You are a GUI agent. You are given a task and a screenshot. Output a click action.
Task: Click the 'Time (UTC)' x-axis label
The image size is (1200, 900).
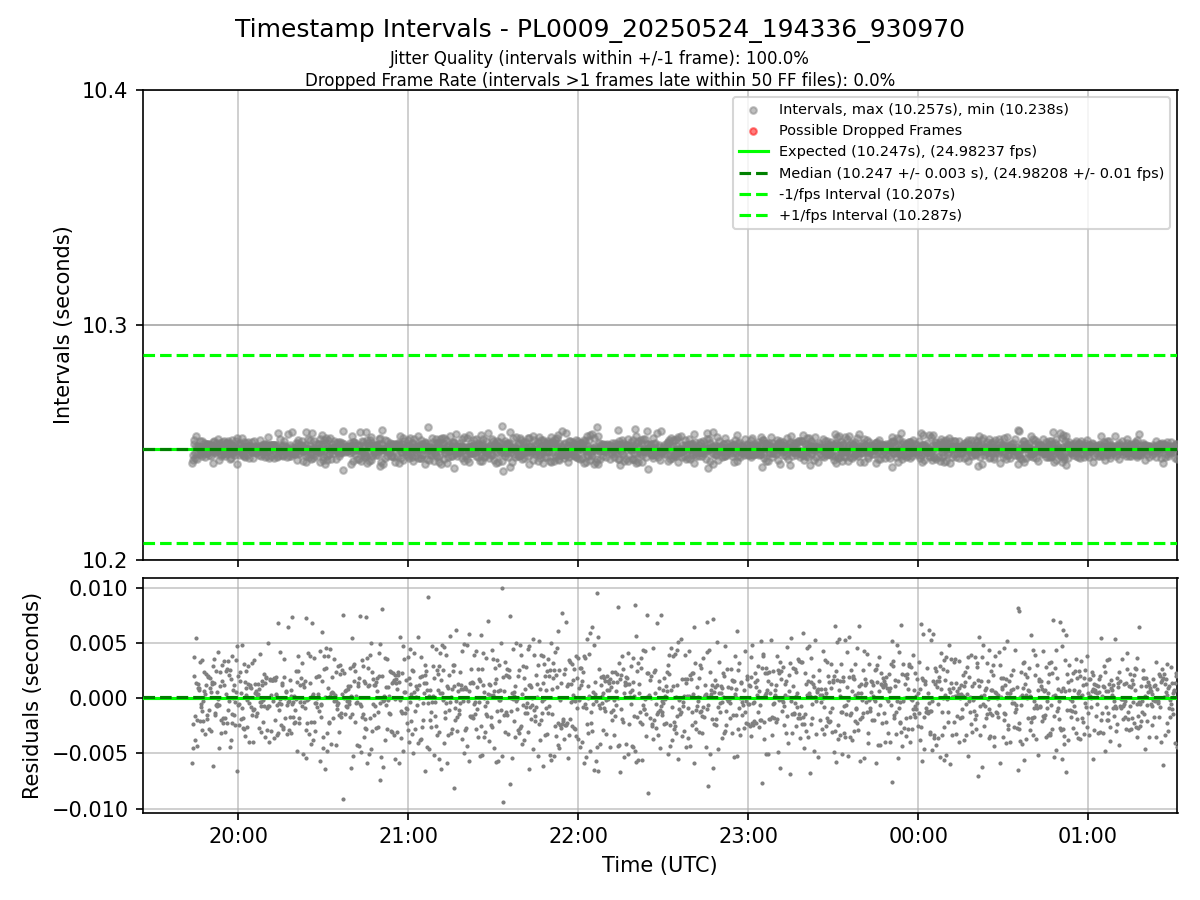659,865
